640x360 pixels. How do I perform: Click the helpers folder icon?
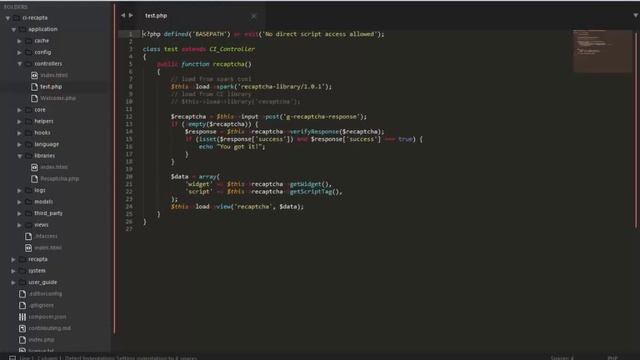tap(29, 121)
